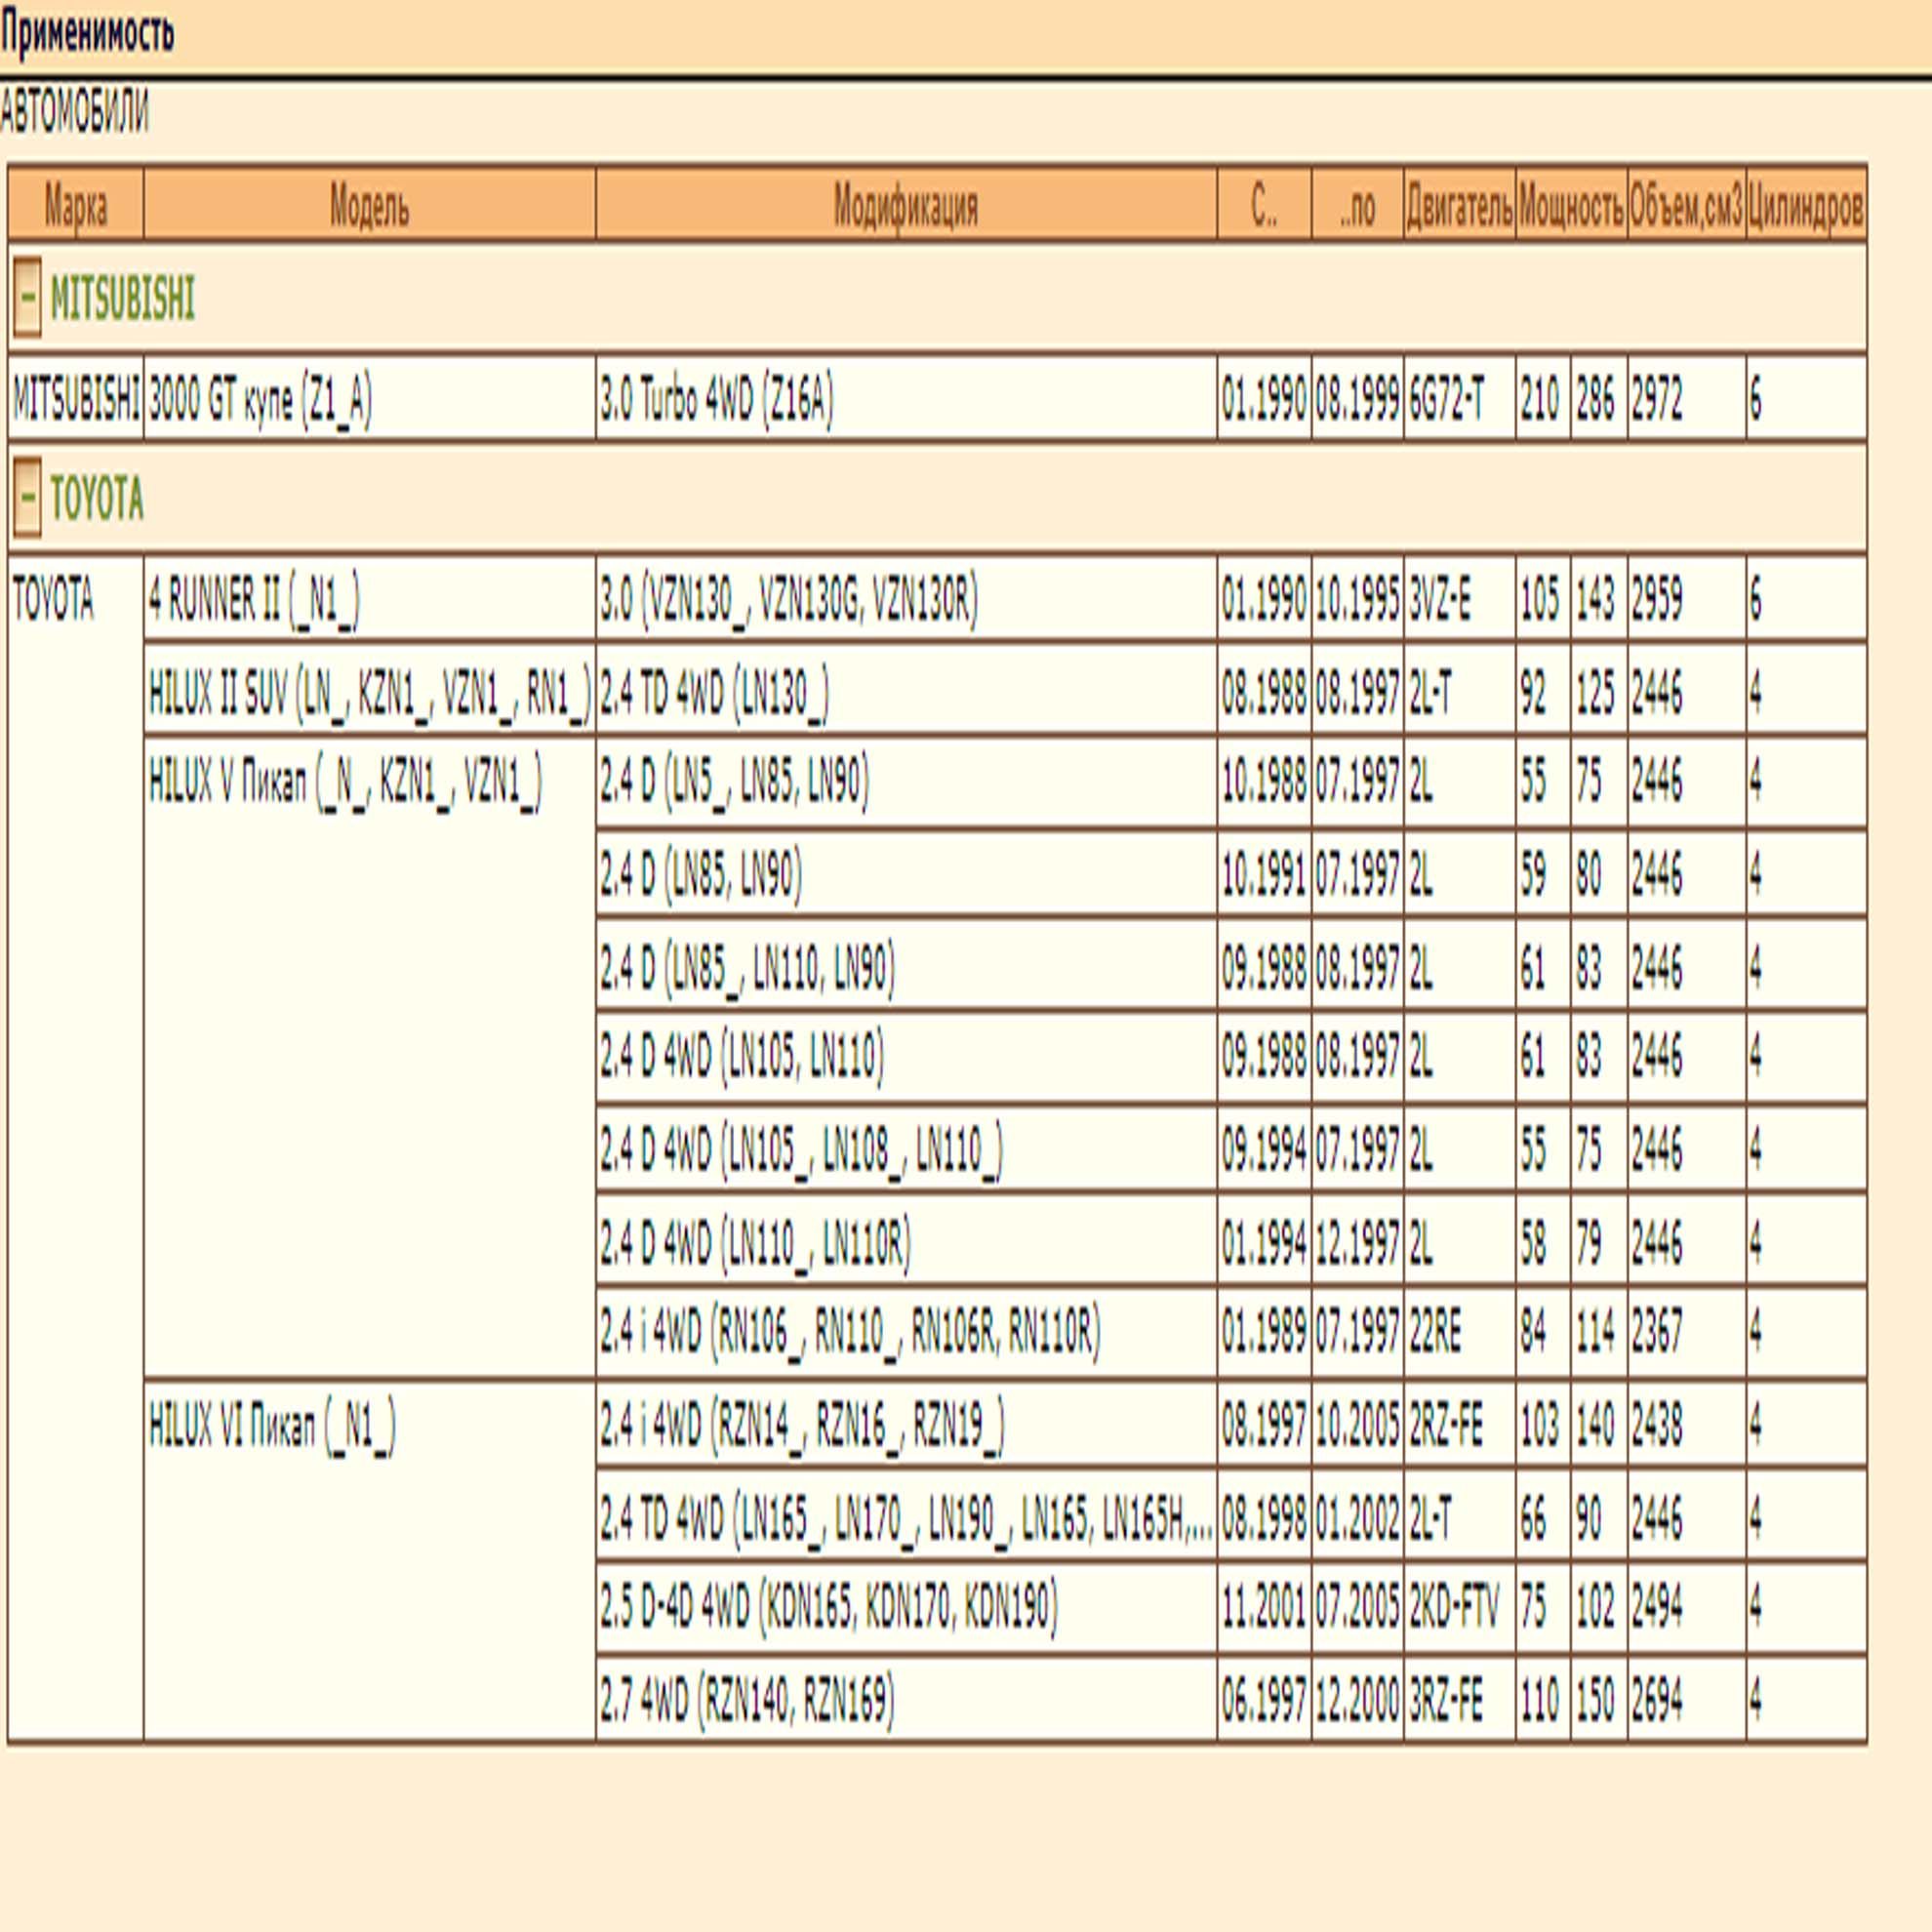Click the Применимость section title
The width and height of the screenshot is (1932, 1932).
(87, 32)
